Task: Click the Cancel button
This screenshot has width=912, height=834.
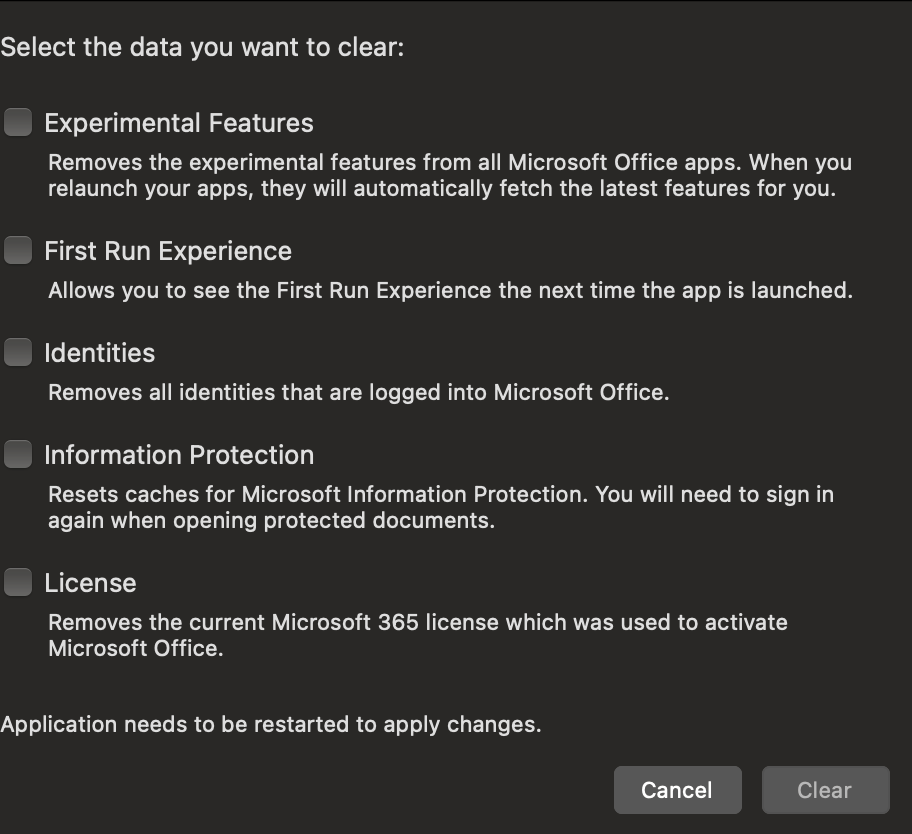Action: click(x=677, y=790)
